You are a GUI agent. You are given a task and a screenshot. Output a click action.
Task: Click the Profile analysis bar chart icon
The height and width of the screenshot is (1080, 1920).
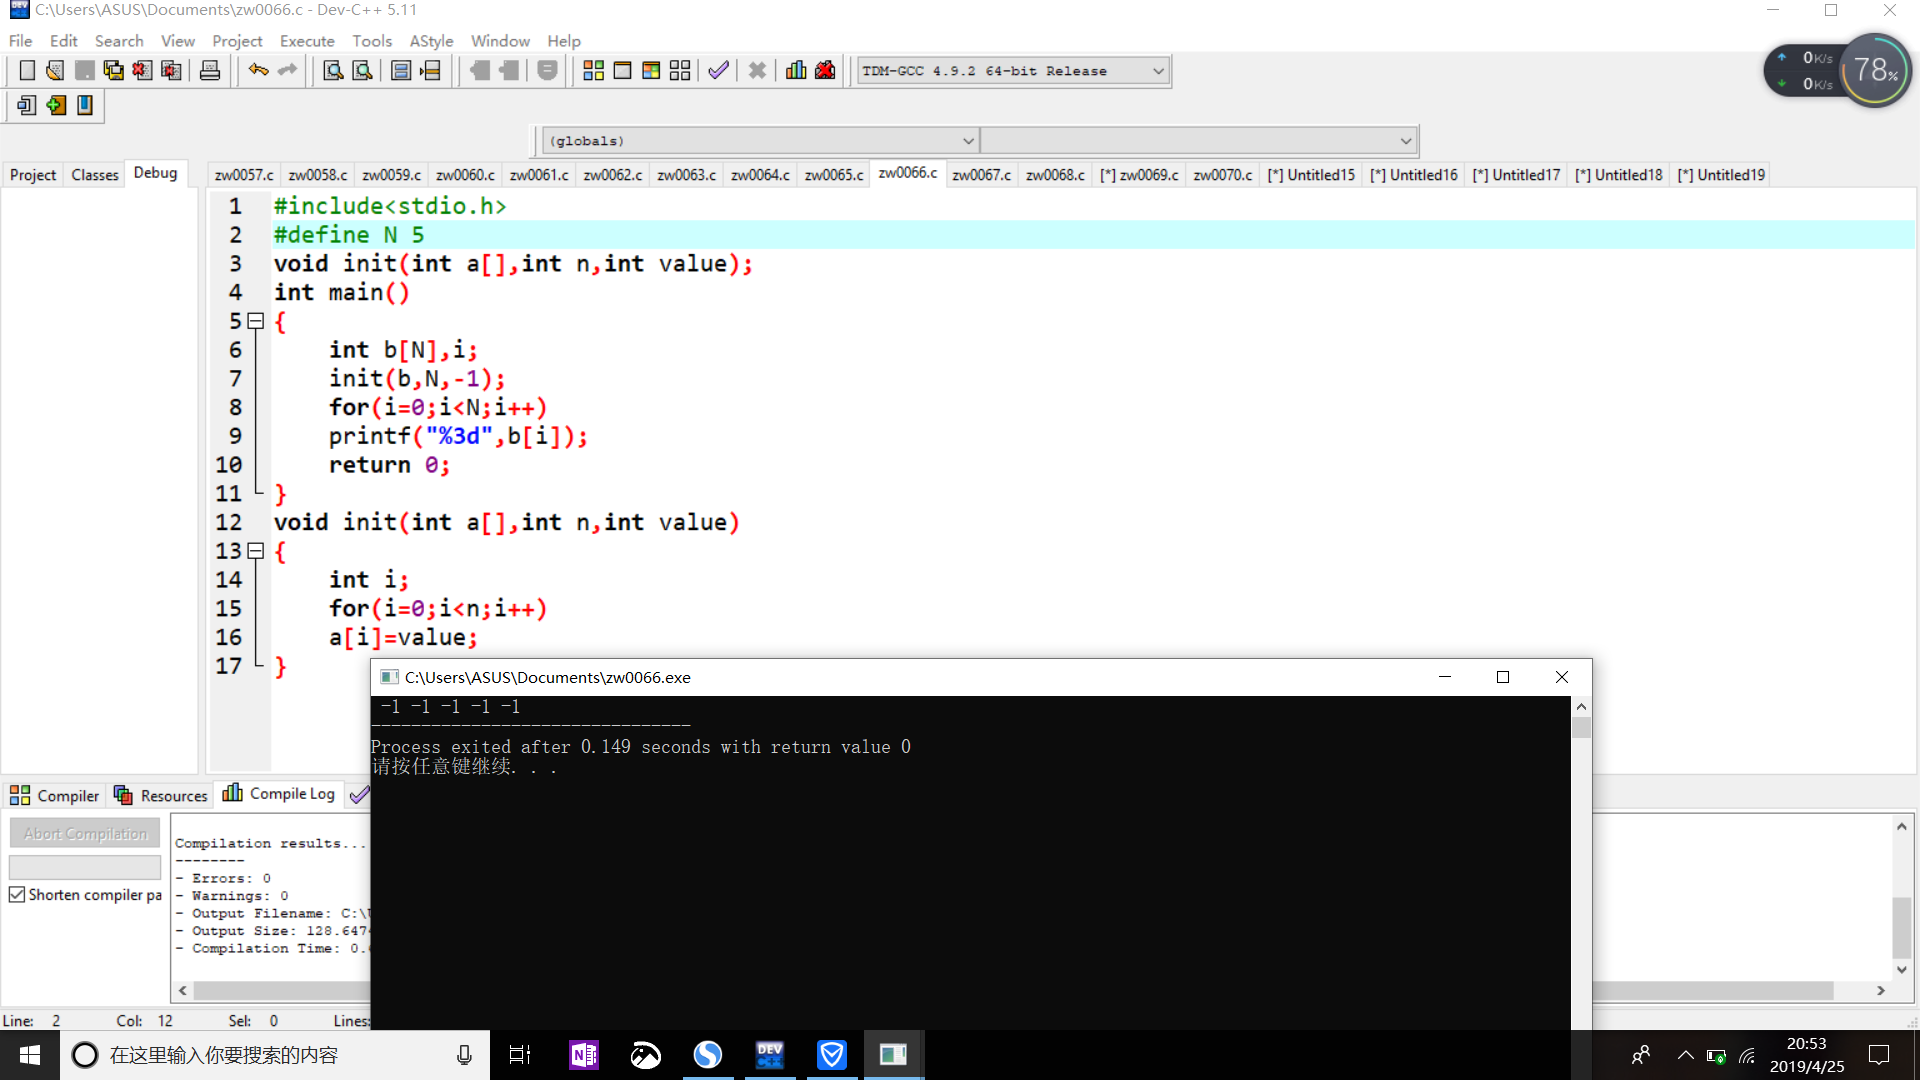point(796,71)
